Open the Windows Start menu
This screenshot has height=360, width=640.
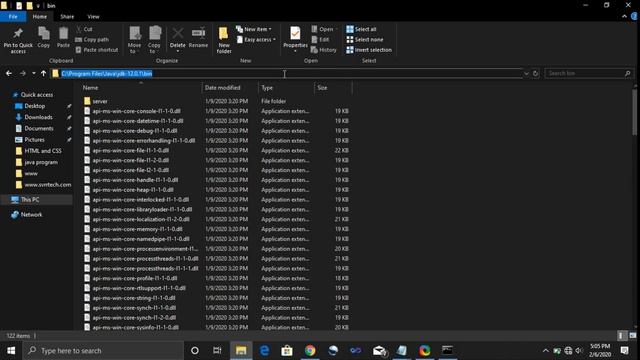(11, 350)
